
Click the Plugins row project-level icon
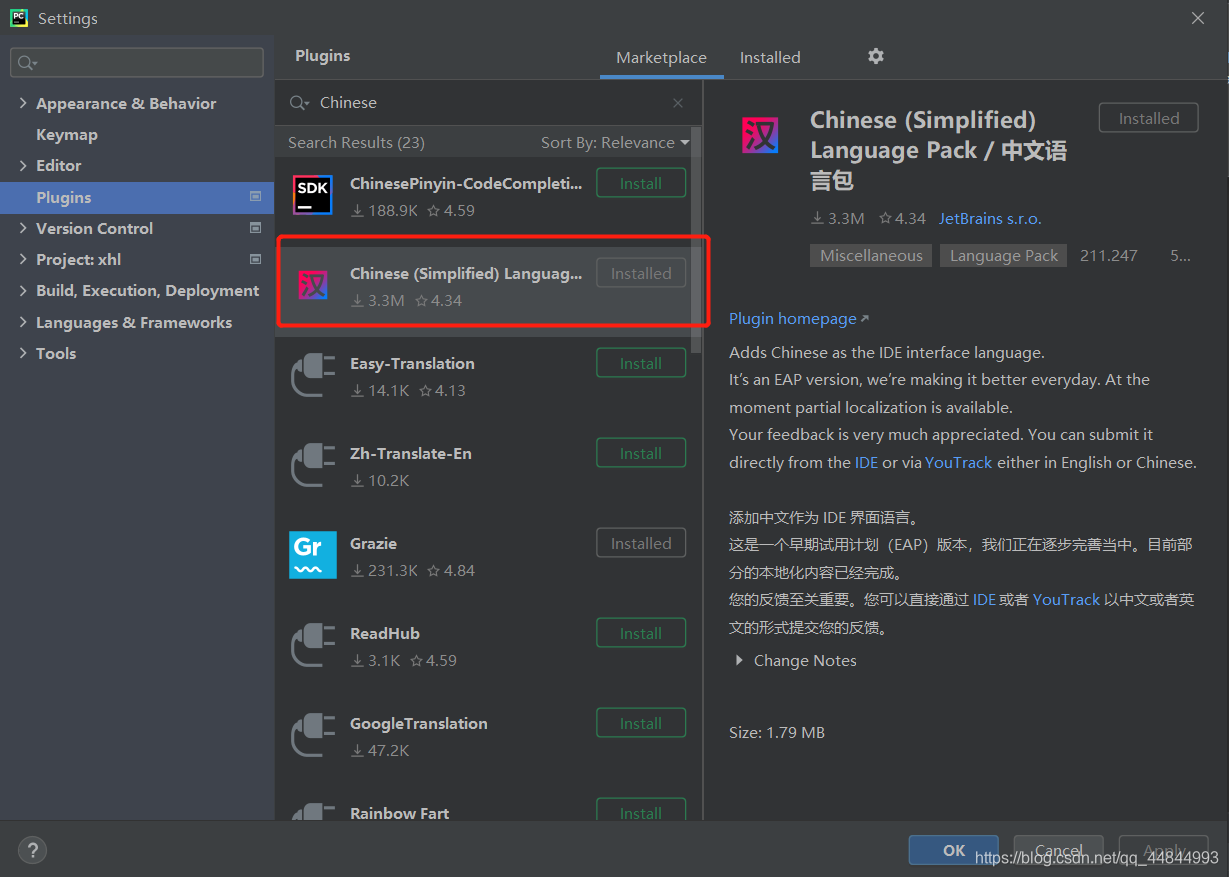point(255,197)
